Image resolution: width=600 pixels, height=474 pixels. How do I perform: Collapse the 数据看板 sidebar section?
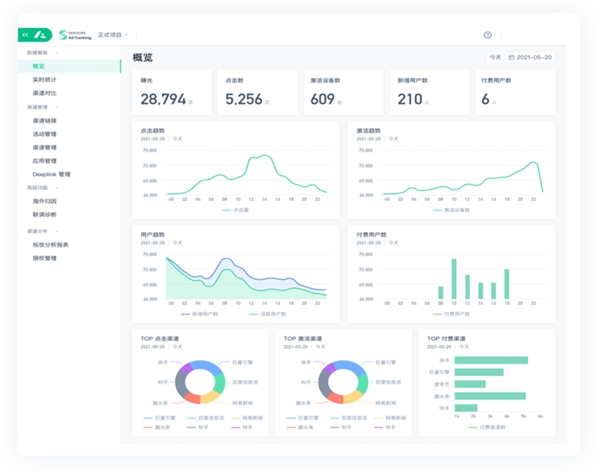pyautogui.click(x=57, y=52)
